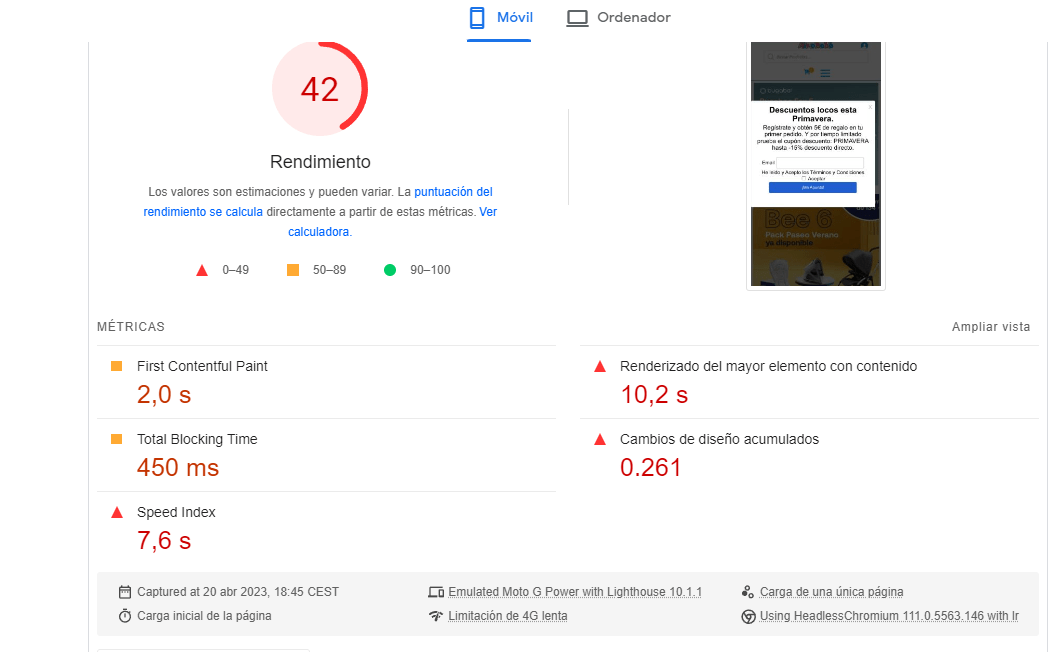Click the devices icon beside Emulated Moto G Power

tap(436, 592)
